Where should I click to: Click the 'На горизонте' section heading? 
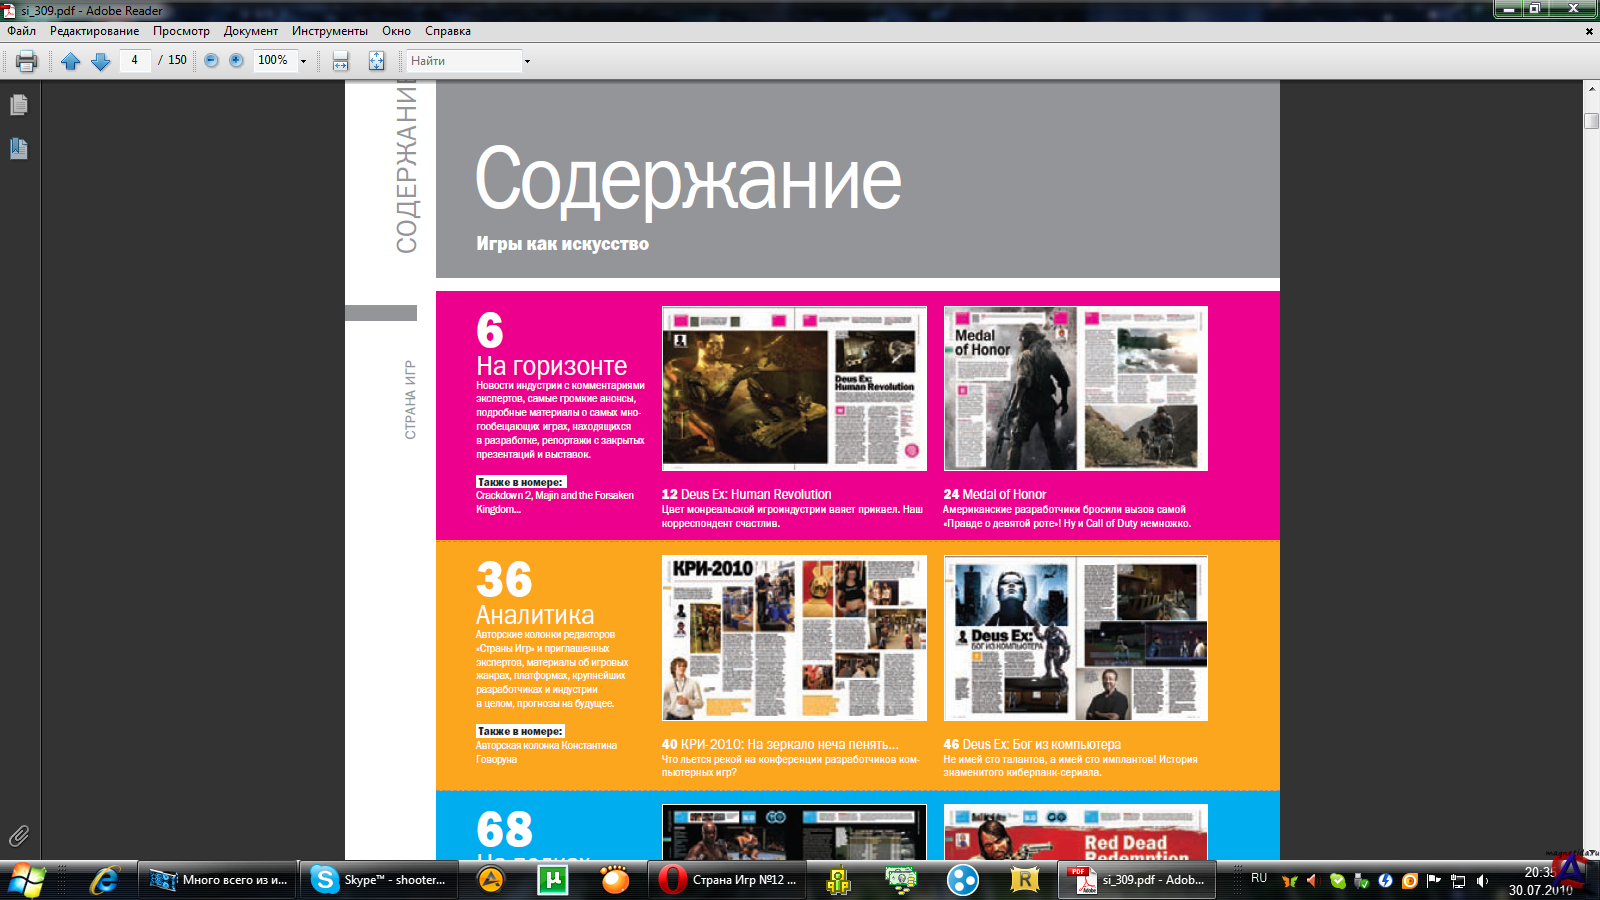point(552,366)
